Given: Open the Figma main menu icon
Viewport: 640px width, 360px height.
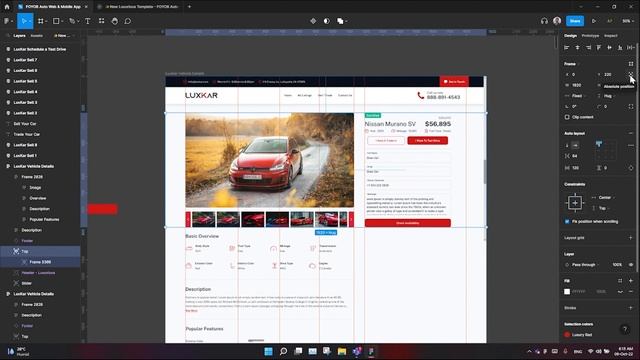Looking at the screenshot, I should (x=7, y=21).
